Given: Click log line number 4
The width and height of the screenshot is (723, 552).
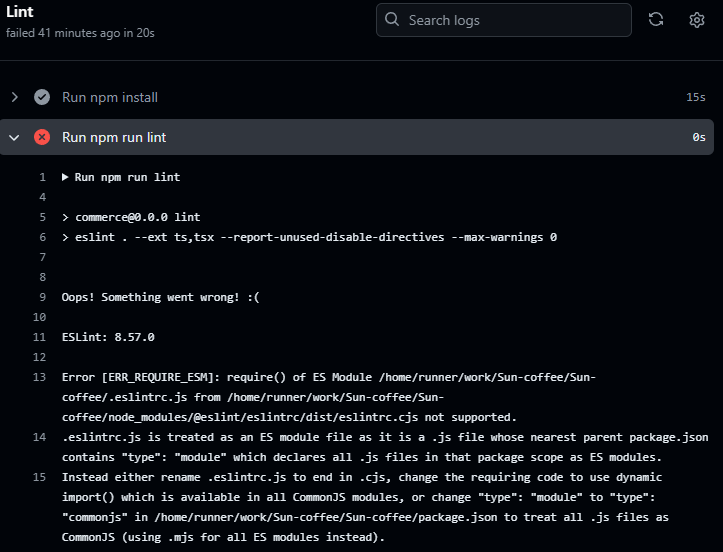Looking at the screenshot, I should tap(42, 197).
